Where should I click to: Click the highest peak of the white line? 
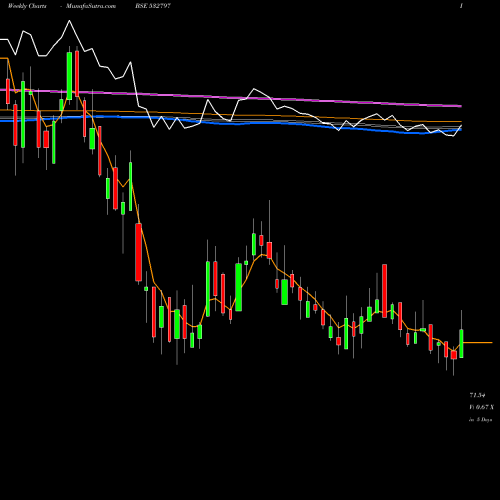(69, 21)
